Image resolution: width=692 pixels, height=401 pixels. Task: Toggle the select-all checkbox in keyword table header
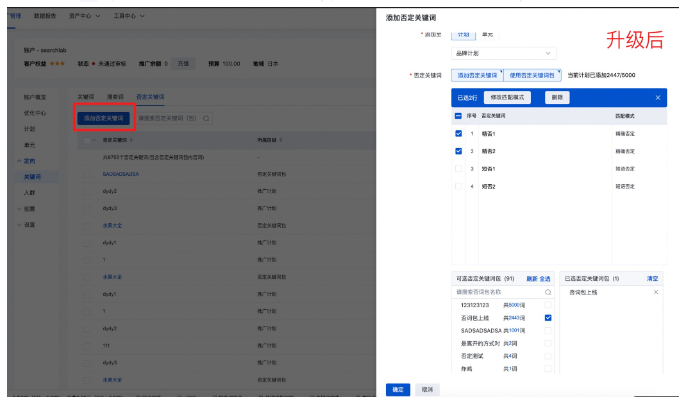point(458,116)
